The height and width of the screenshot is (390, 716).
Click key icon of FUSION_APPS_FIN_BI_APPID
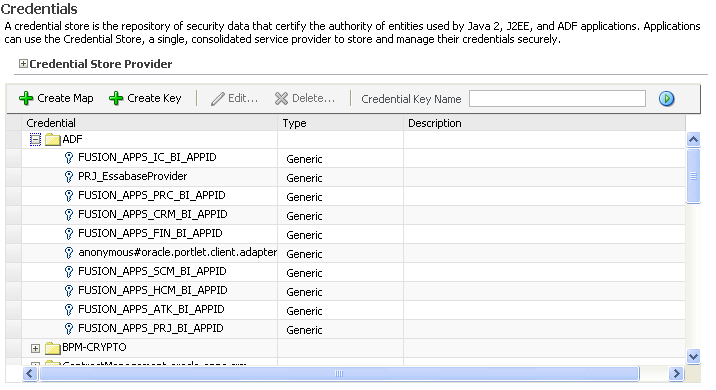click(69, 234)
